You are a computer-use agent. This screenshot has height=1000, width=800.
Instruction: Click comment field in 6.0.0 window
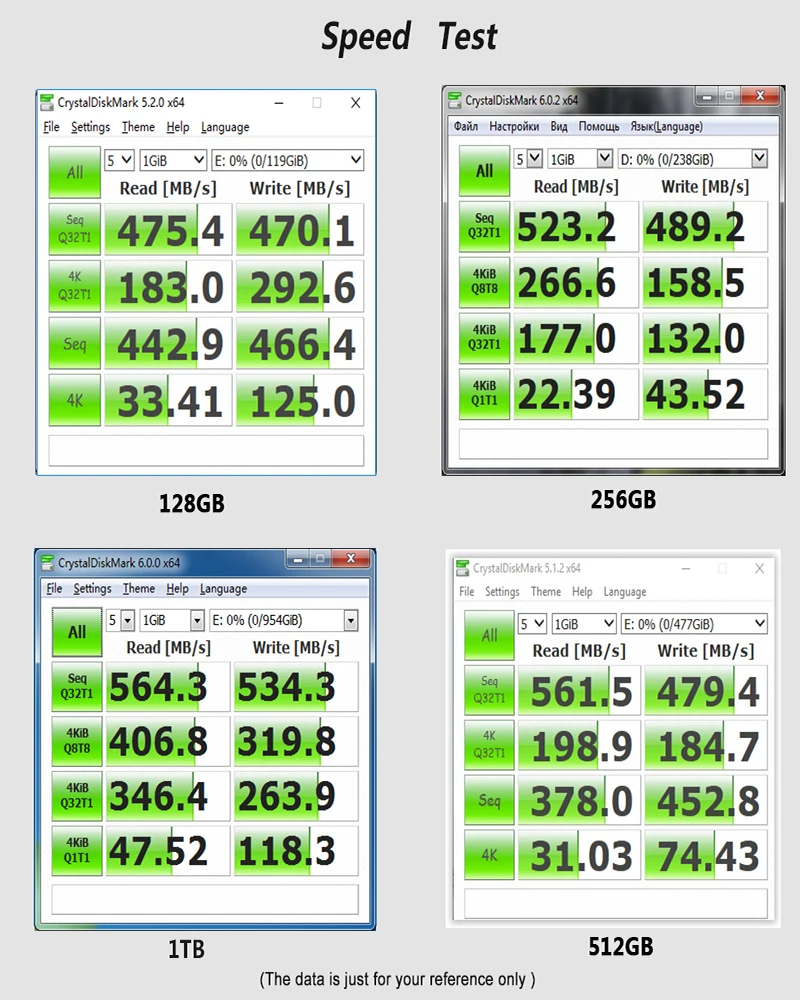click(x=205, y=899)
